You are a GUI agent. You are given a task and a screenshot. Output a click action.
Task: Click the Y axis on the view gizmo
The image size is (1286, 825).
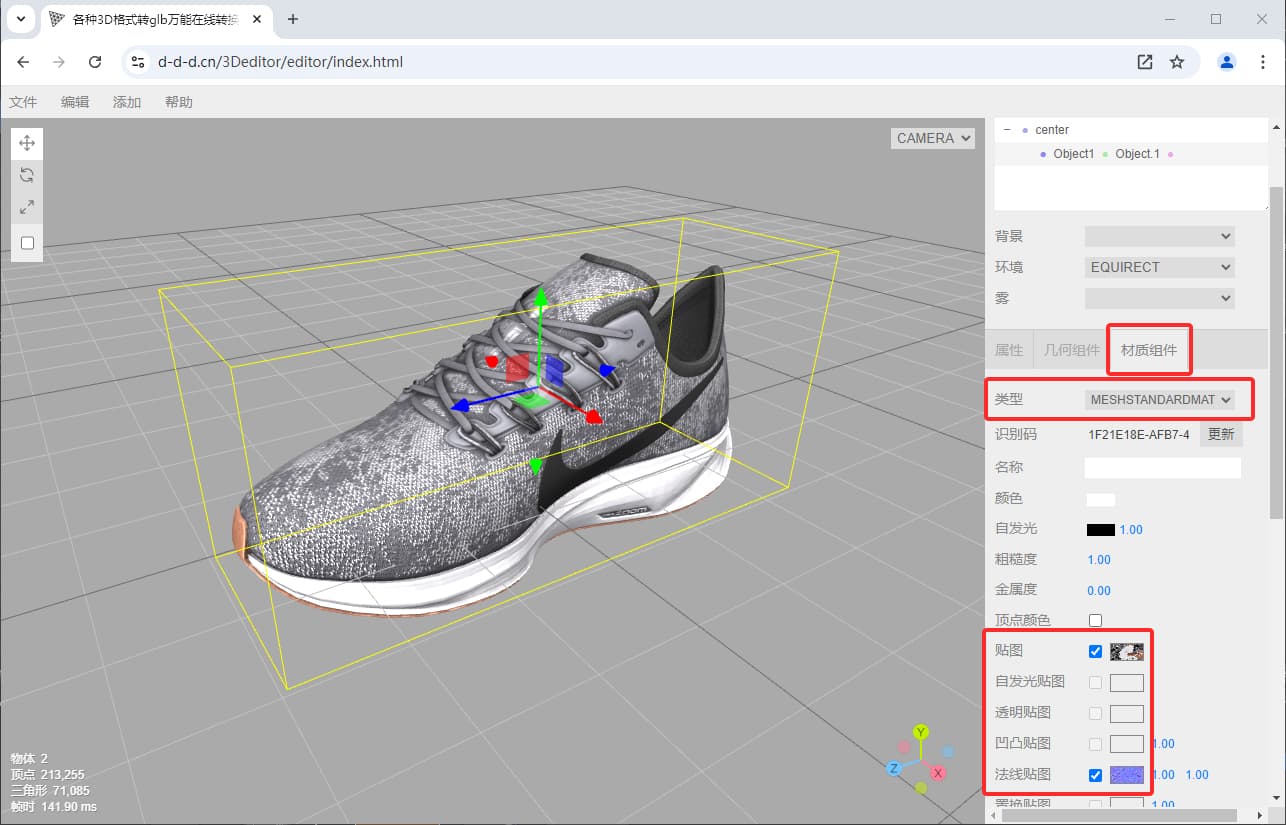click(x=921, y=733)
